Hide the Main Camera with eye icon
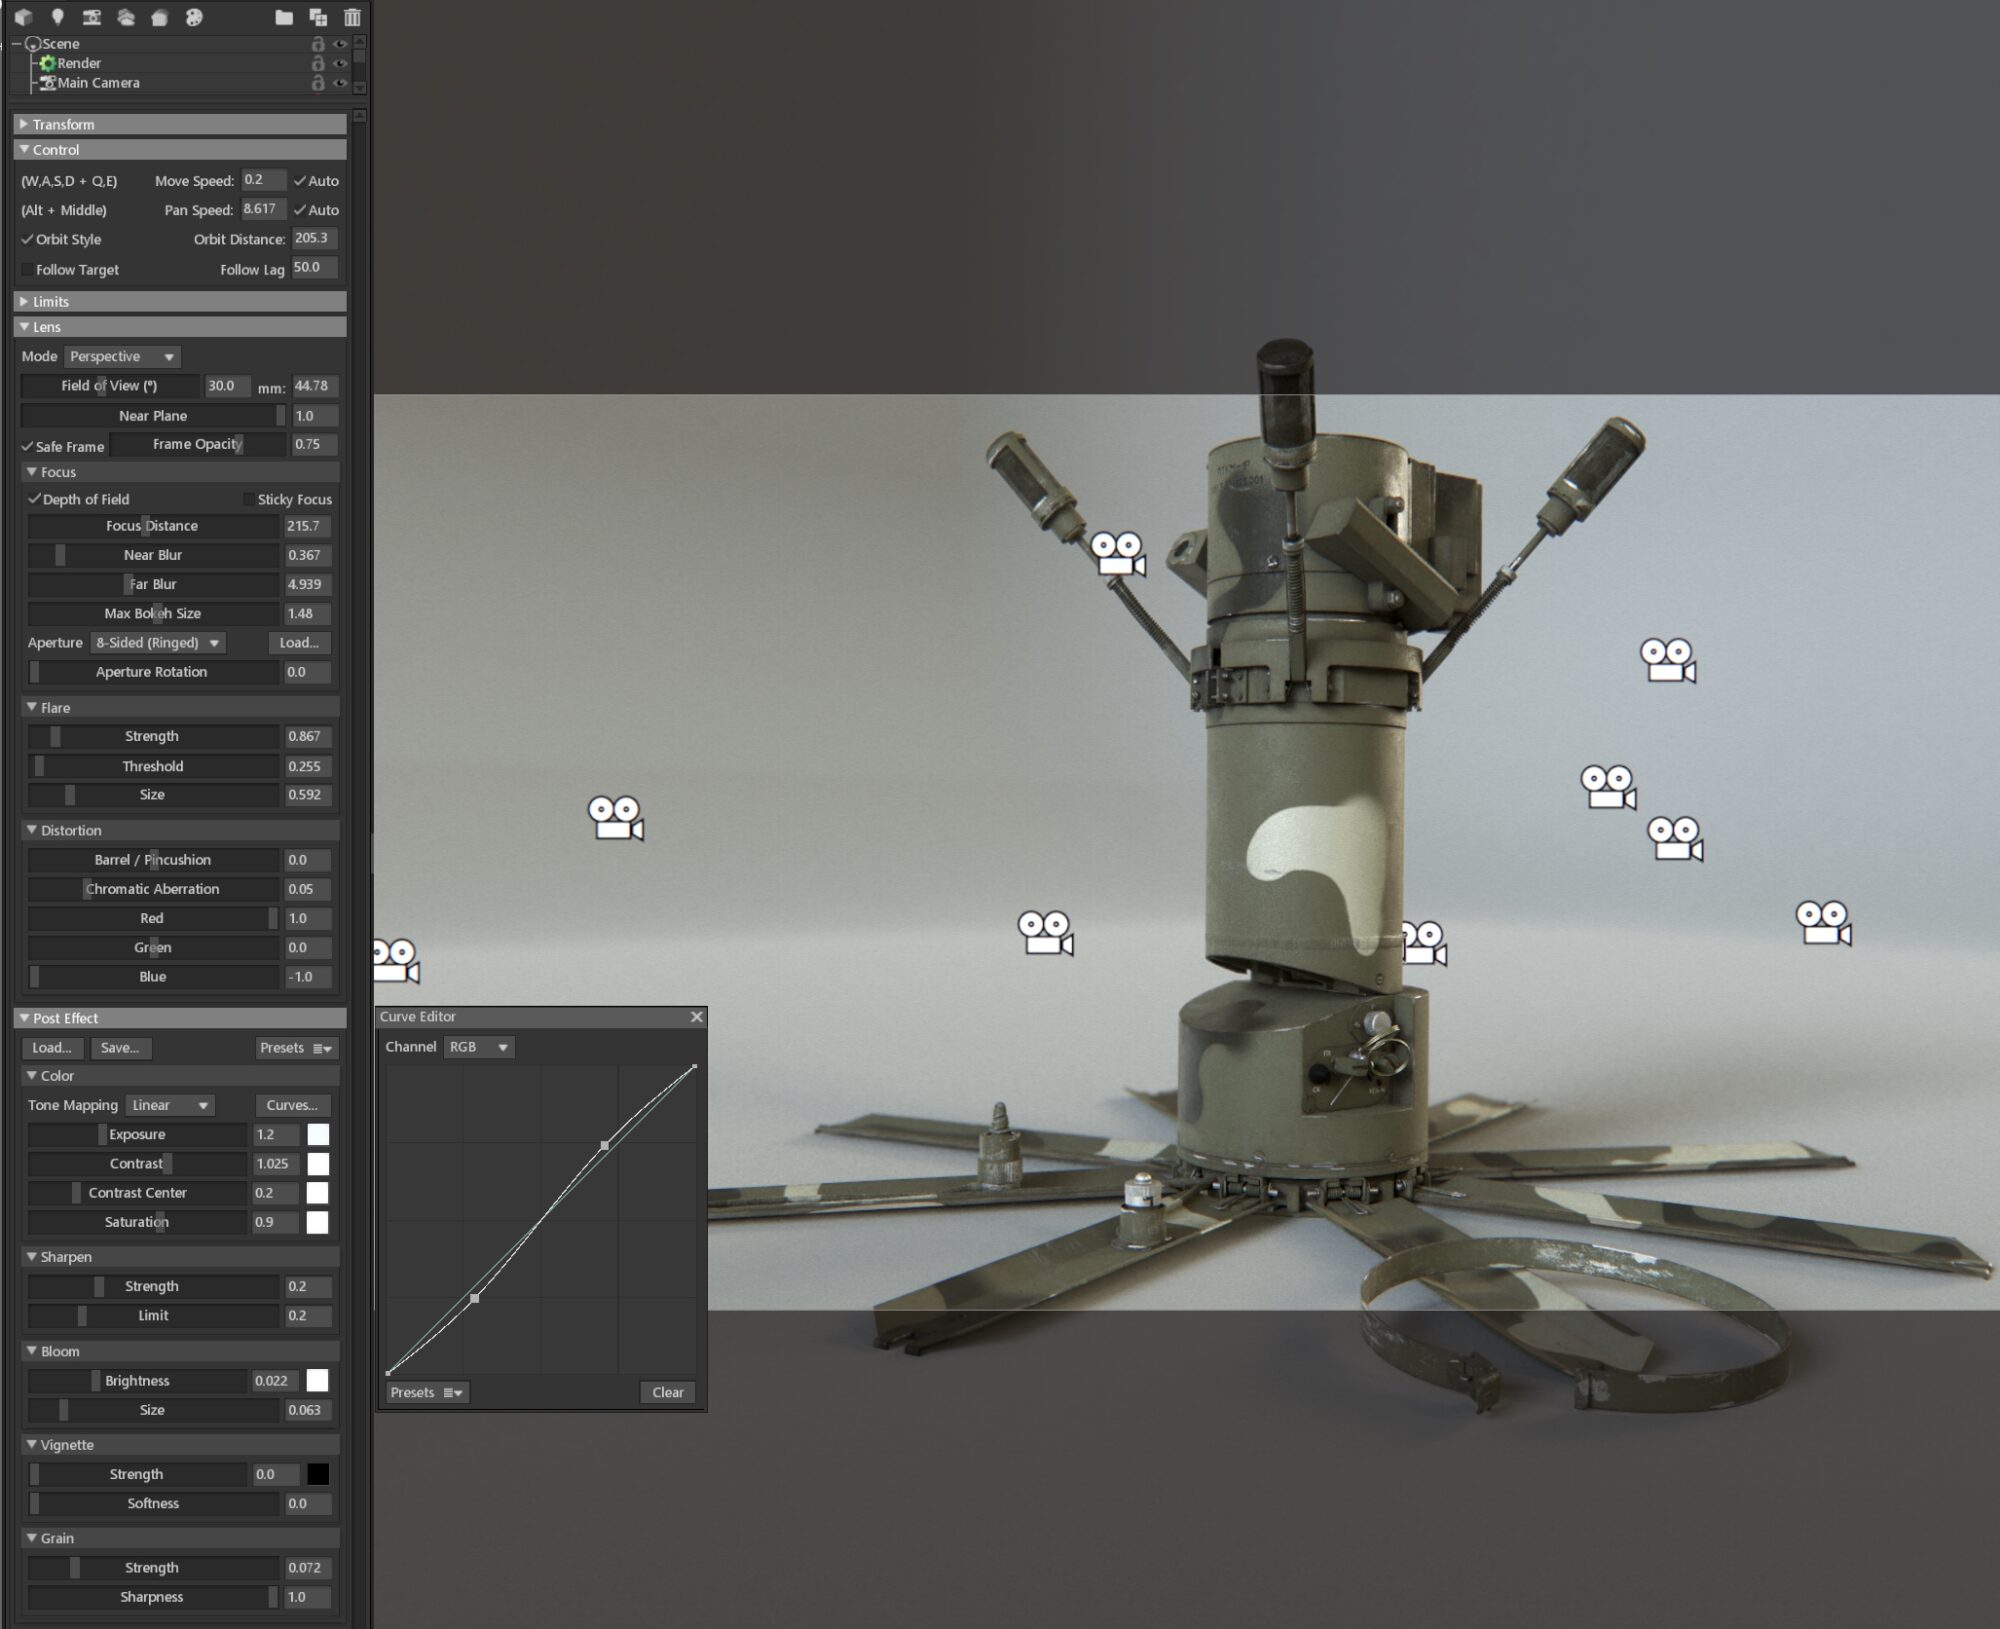Image resolution: width=2000 pixels, height=1629 pixels. click(340, 83)
